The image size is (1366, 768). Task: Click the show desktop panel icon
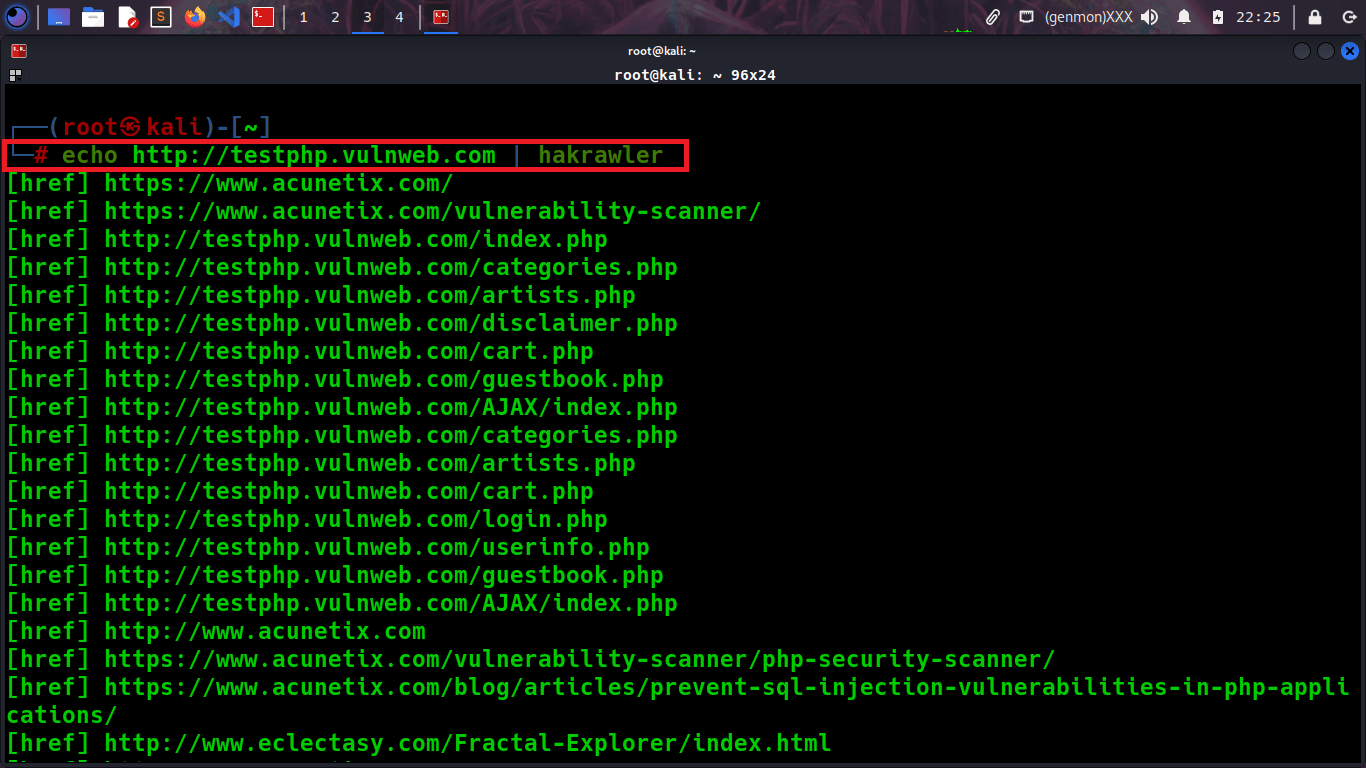click(x=59, y=17)
